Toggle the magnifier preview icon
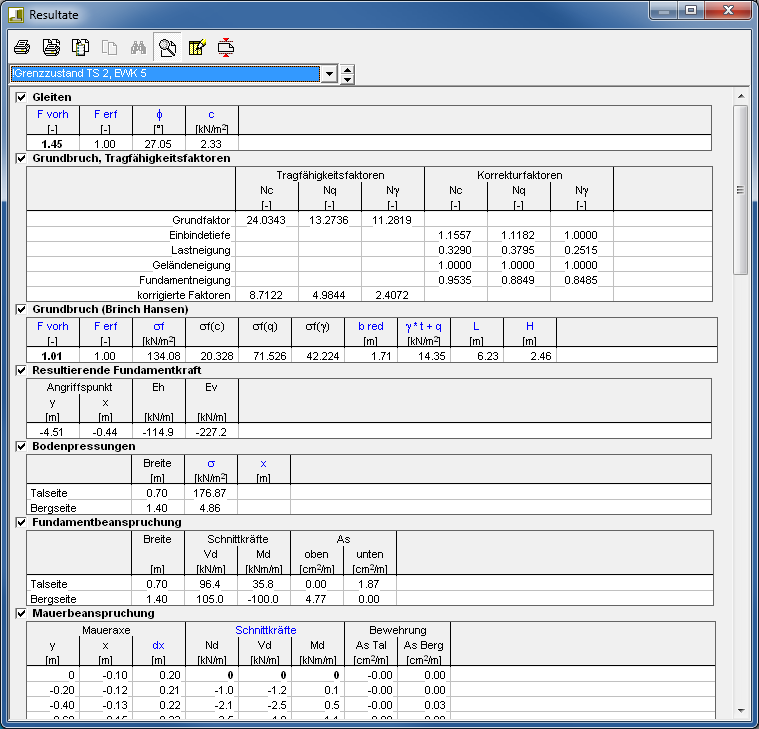 point(168,47)
